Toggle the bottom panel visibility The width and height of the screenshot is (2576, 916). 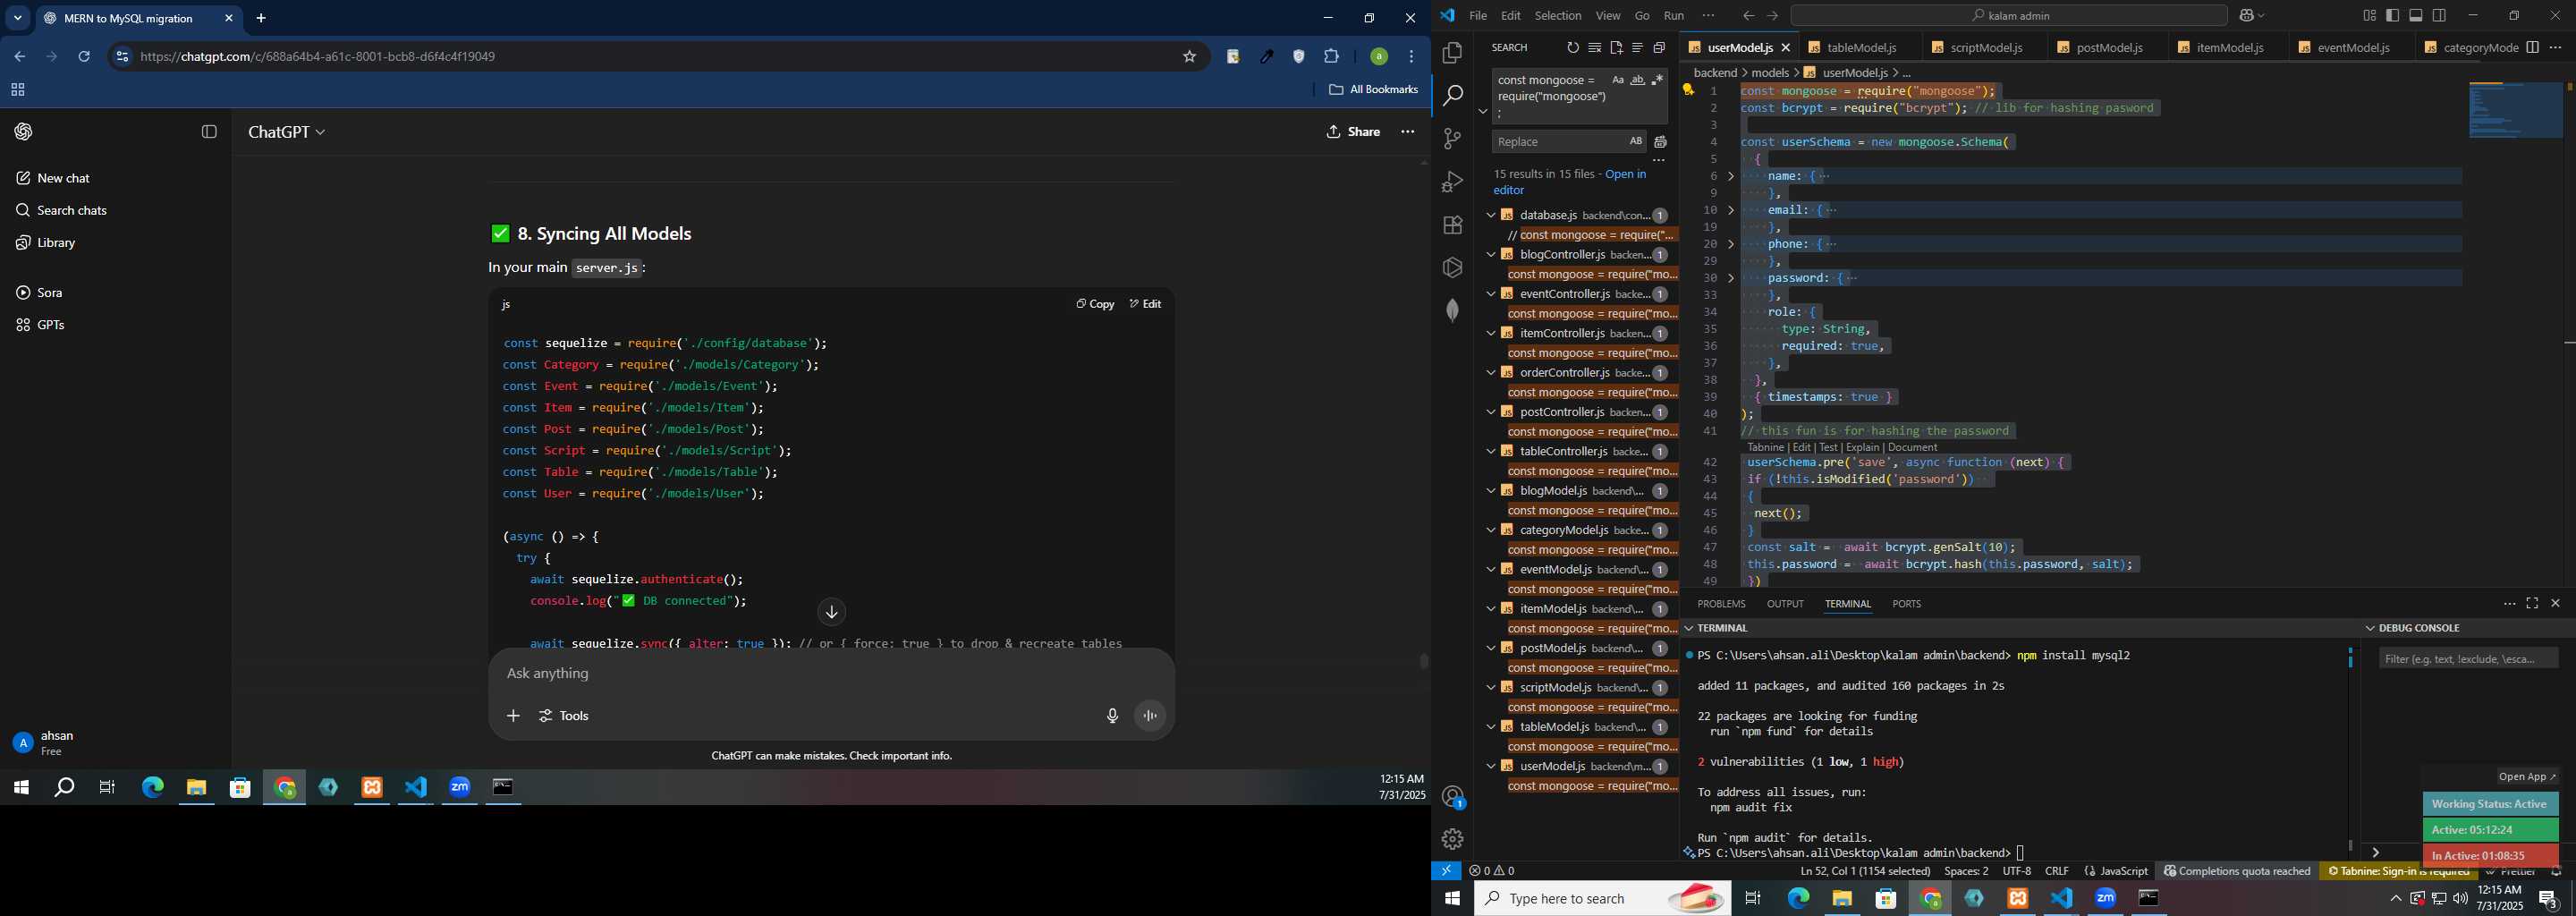(x=2415, y=16)
